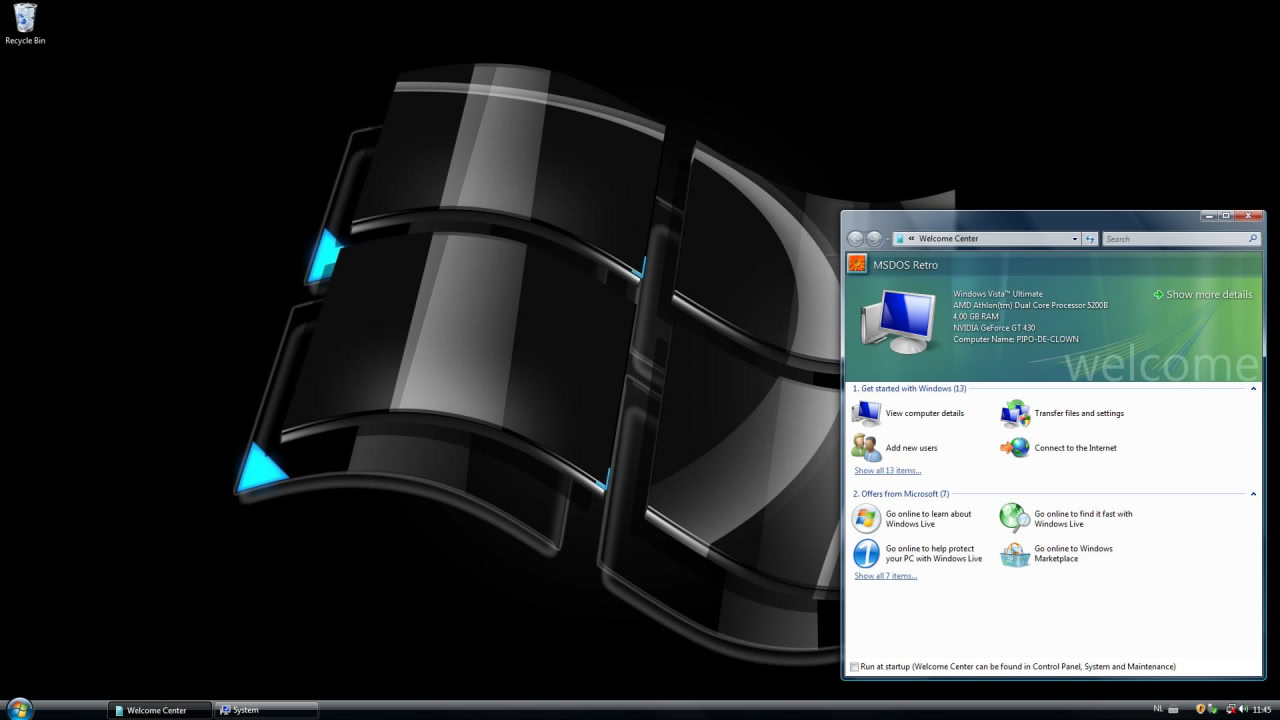The width and height of the screenshot is (1280, 720).
Task: Click the 4,00 GB RAM text
Action: coord(976,316)
